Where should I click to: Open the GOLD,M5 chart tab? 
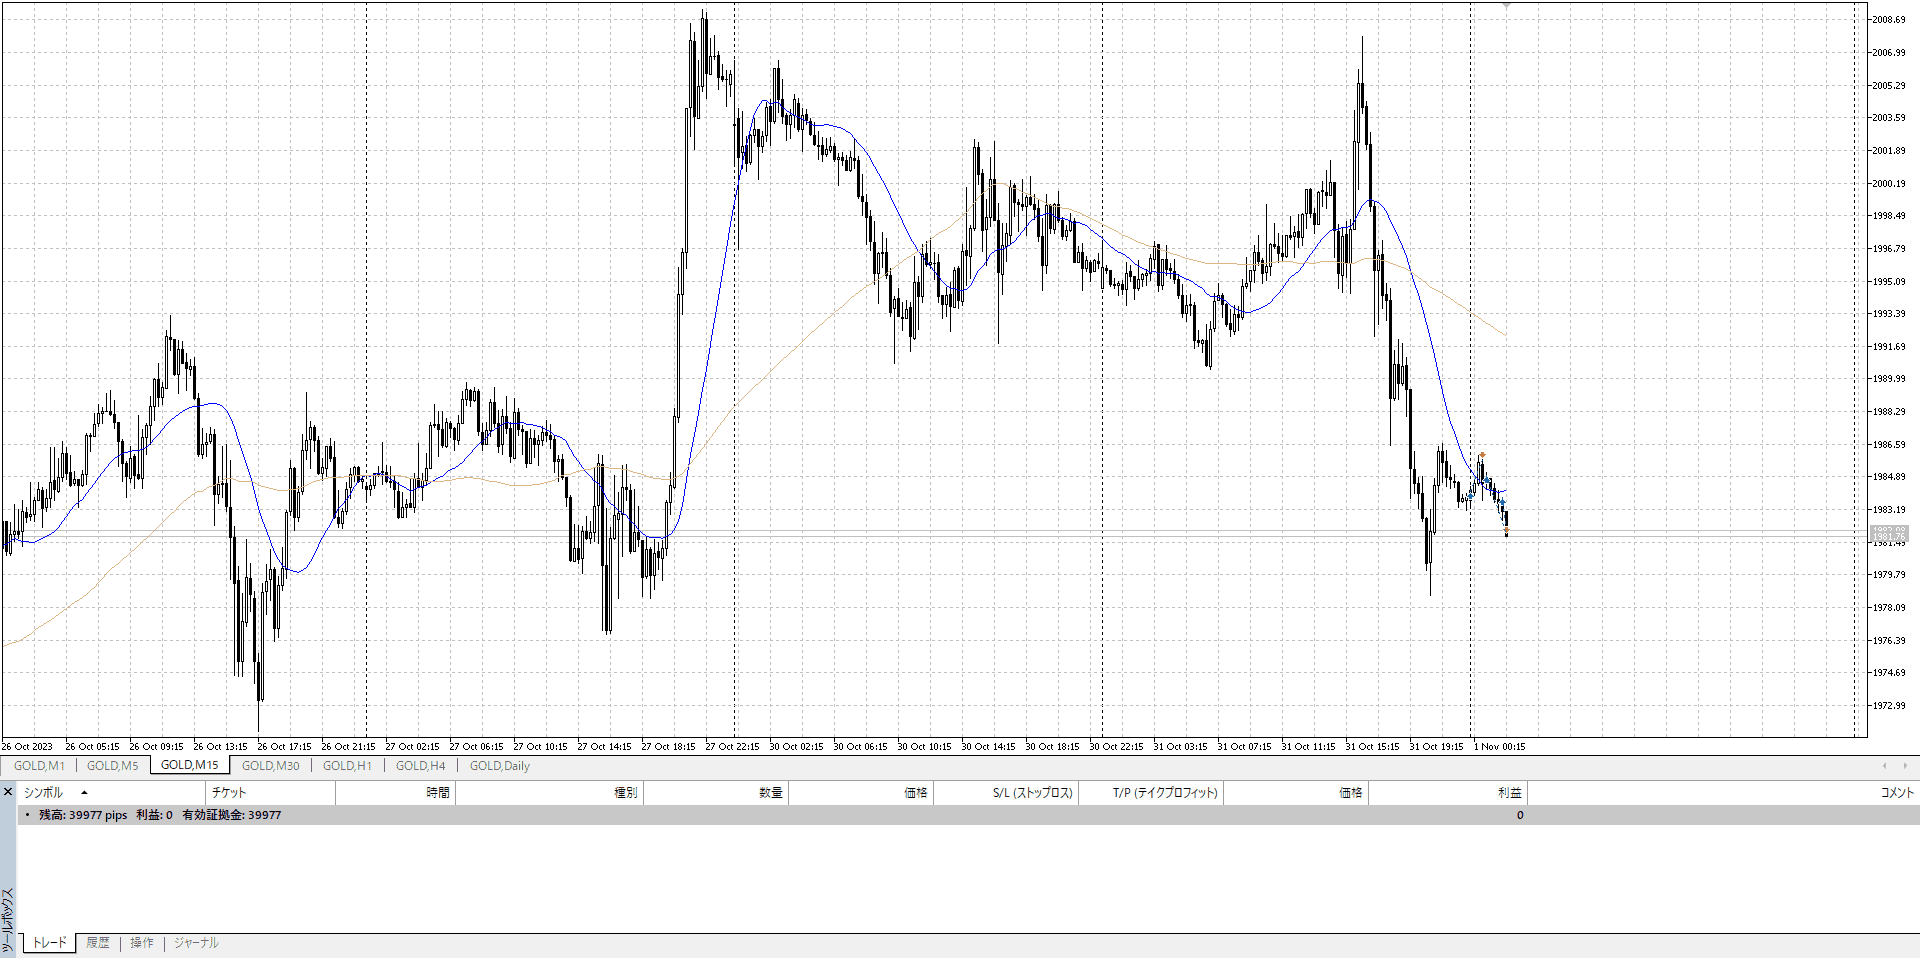point(113,766)
